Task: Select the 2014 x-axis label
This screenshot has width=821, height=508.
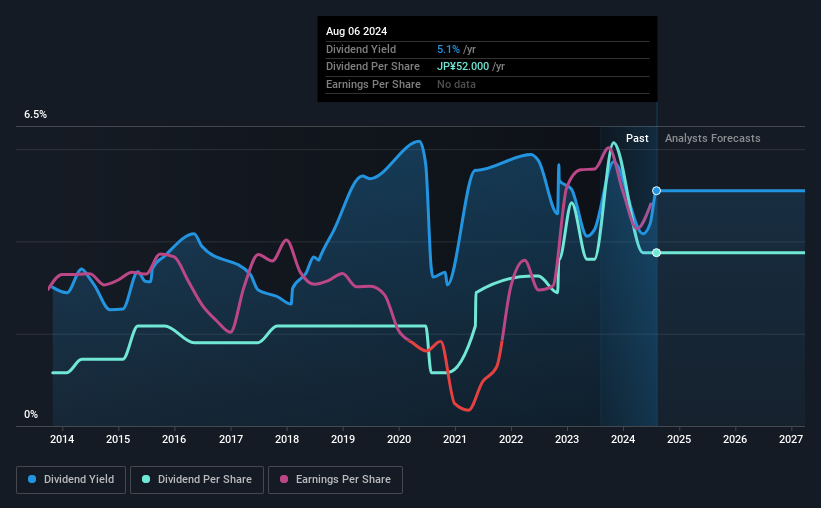Action: pyautogui.click(x=62, y=439)
